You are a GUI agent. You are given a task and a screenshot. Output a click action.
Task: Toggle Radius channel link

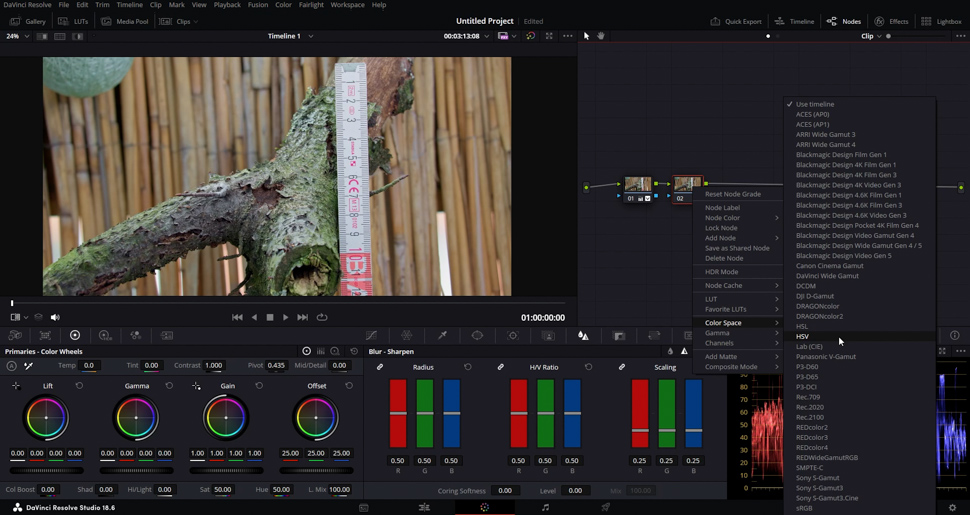pos(380,367)
